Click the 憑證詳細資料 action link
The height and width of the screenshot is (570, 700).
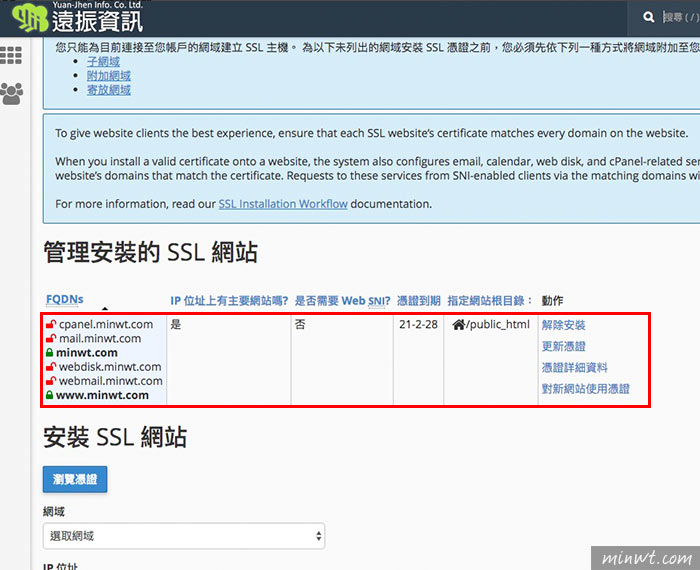tap(575, 367)
